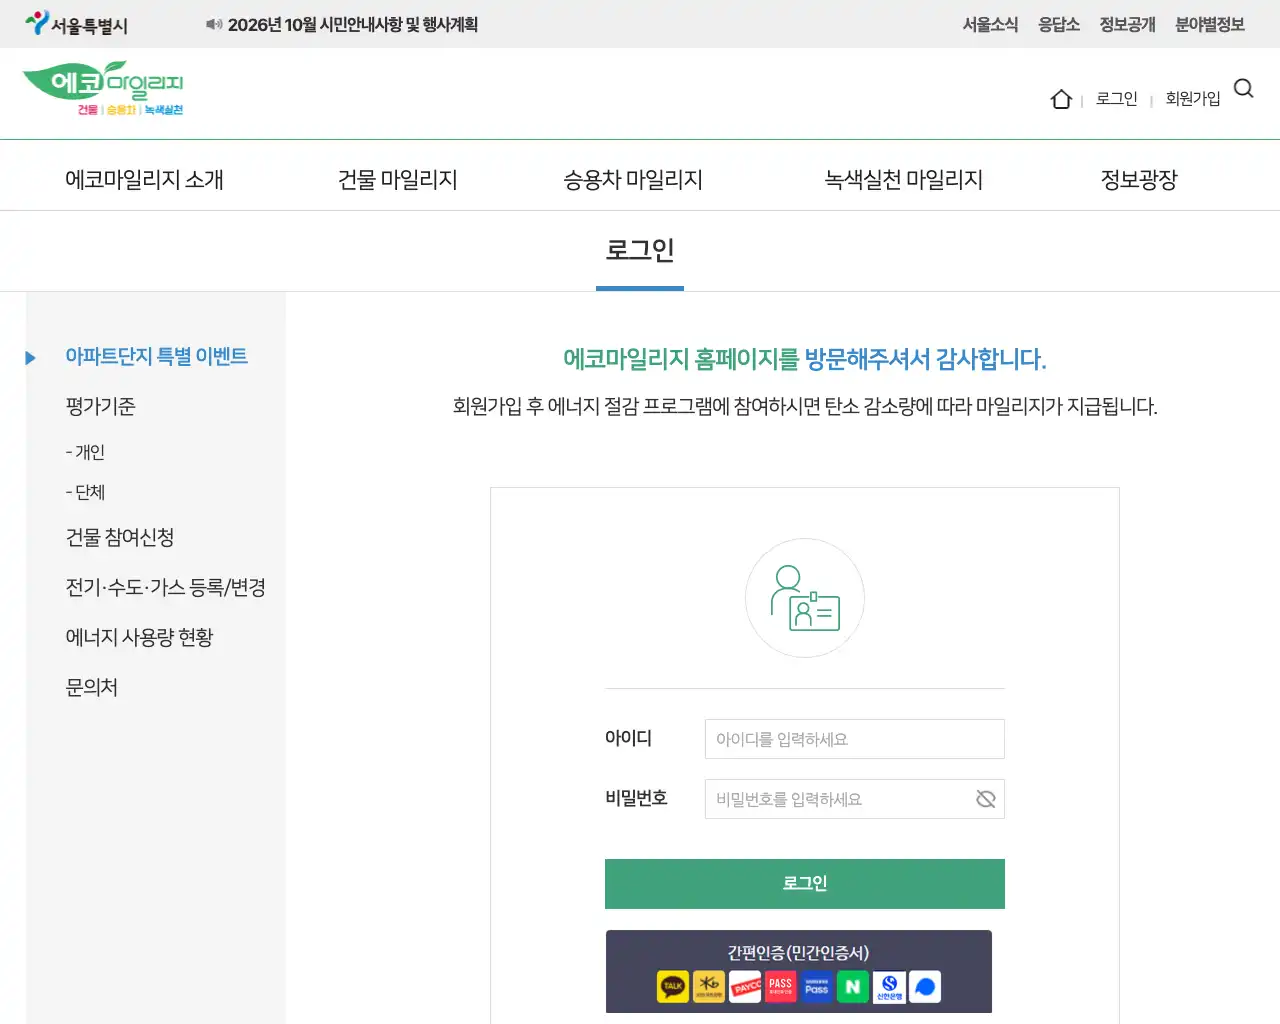Image resolution: width=1280 pixels, height=1024 pixels.
Task: Open 아파트단지 특별 이벤트 sidebar item
Action: [156, 357]
